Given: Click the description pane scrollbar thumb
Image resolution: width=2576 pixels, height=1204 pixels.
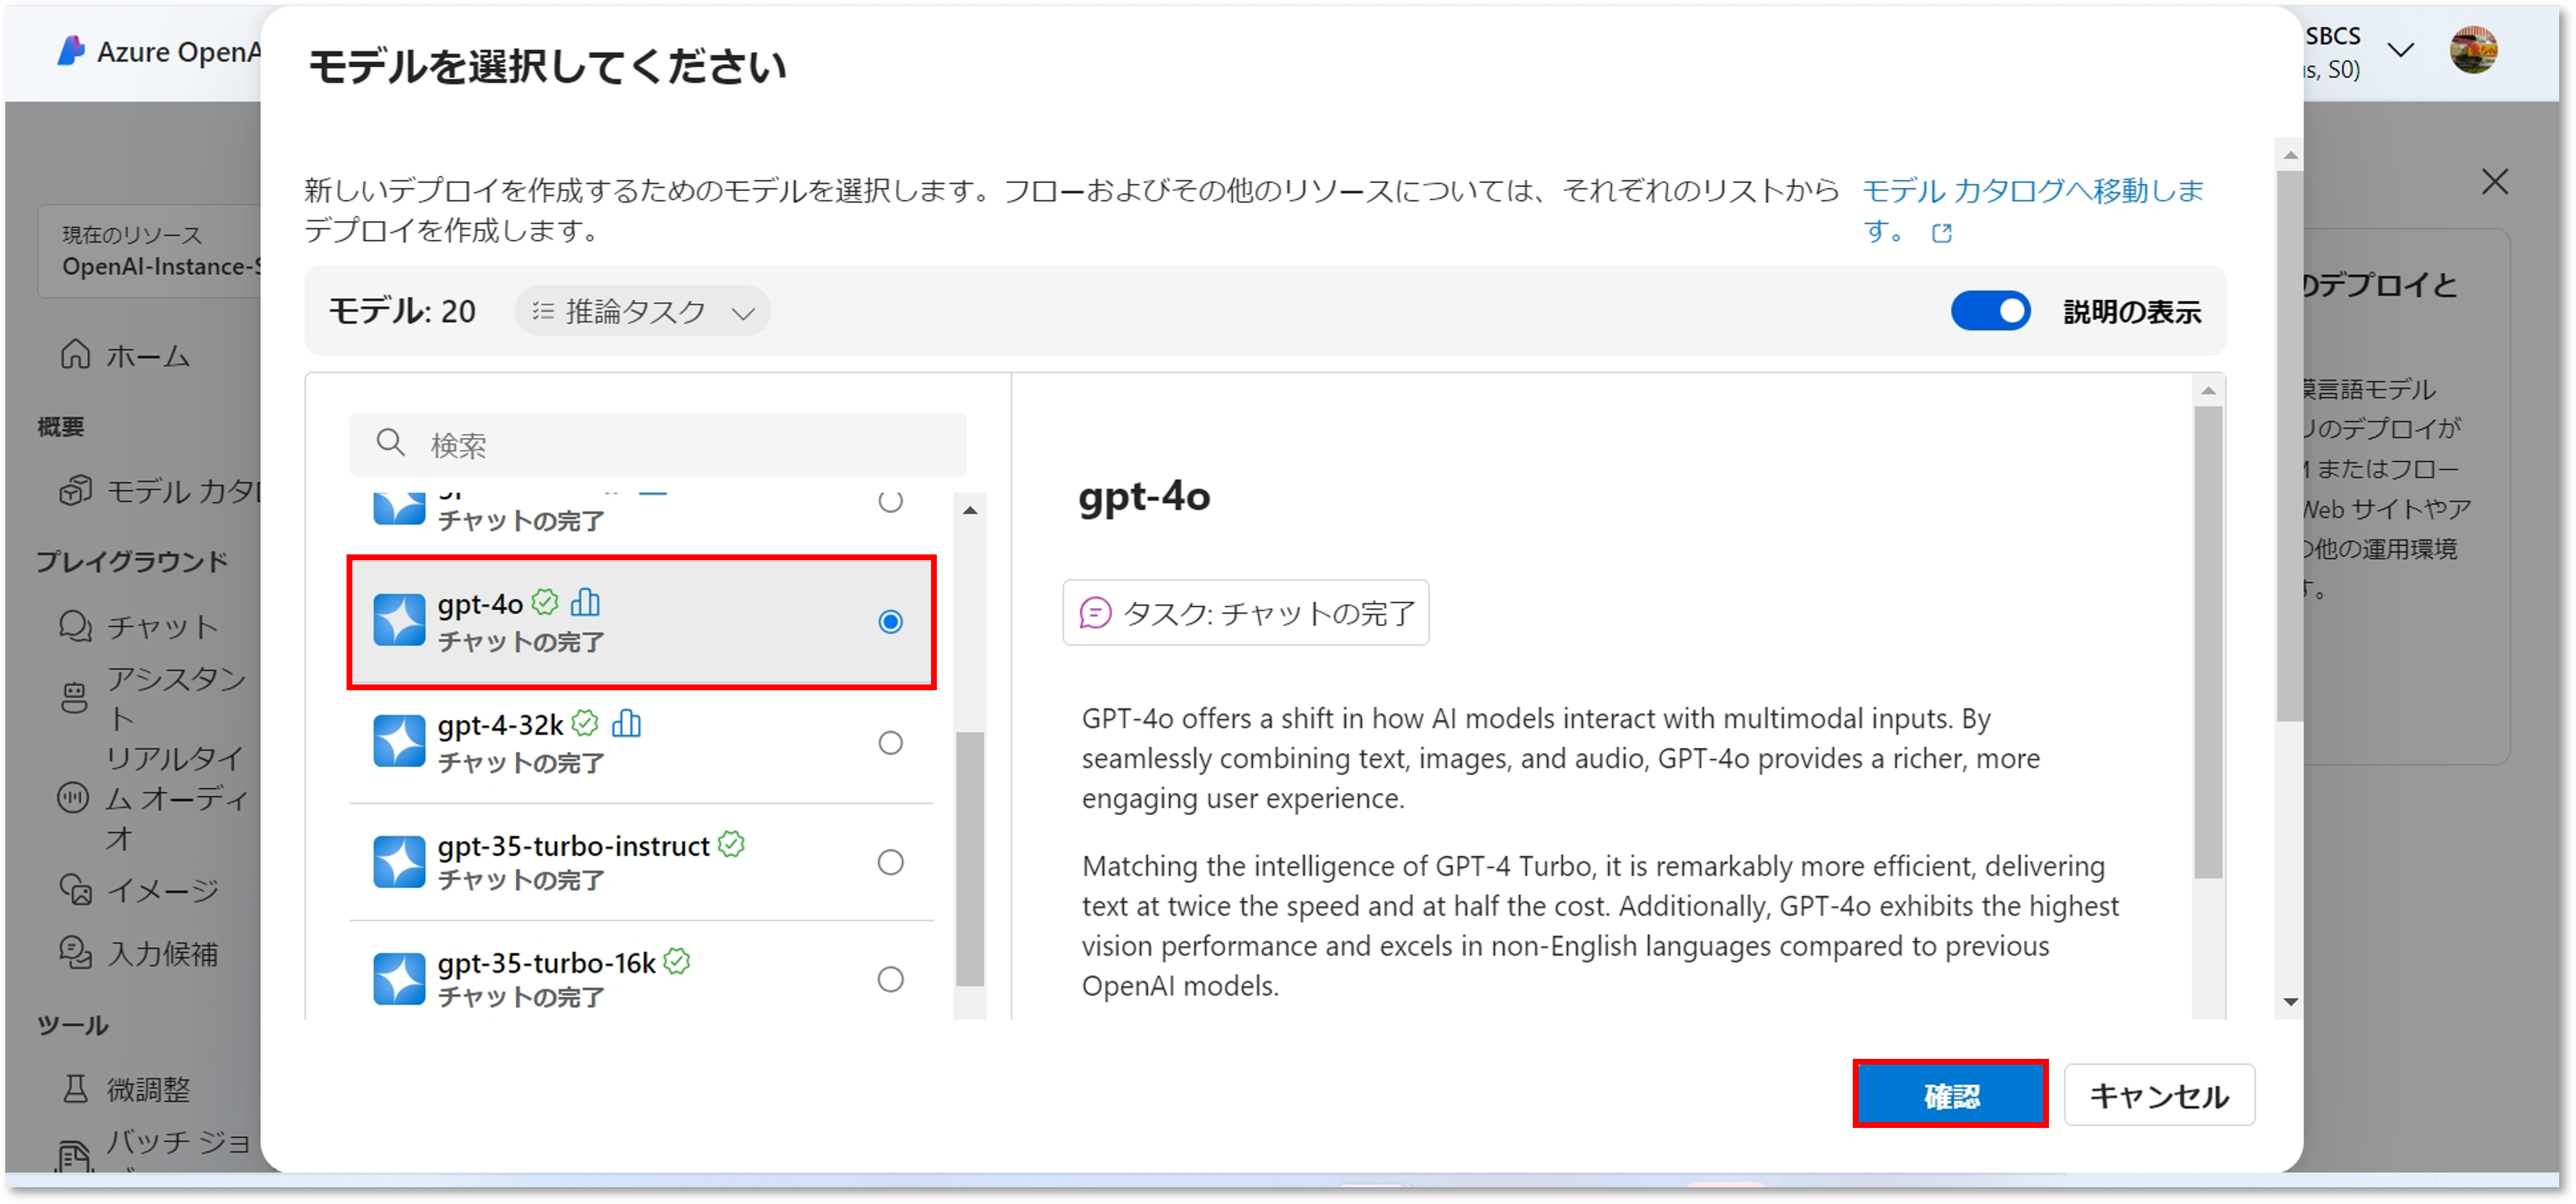Looking at the screenshot, I should 2208,641.
